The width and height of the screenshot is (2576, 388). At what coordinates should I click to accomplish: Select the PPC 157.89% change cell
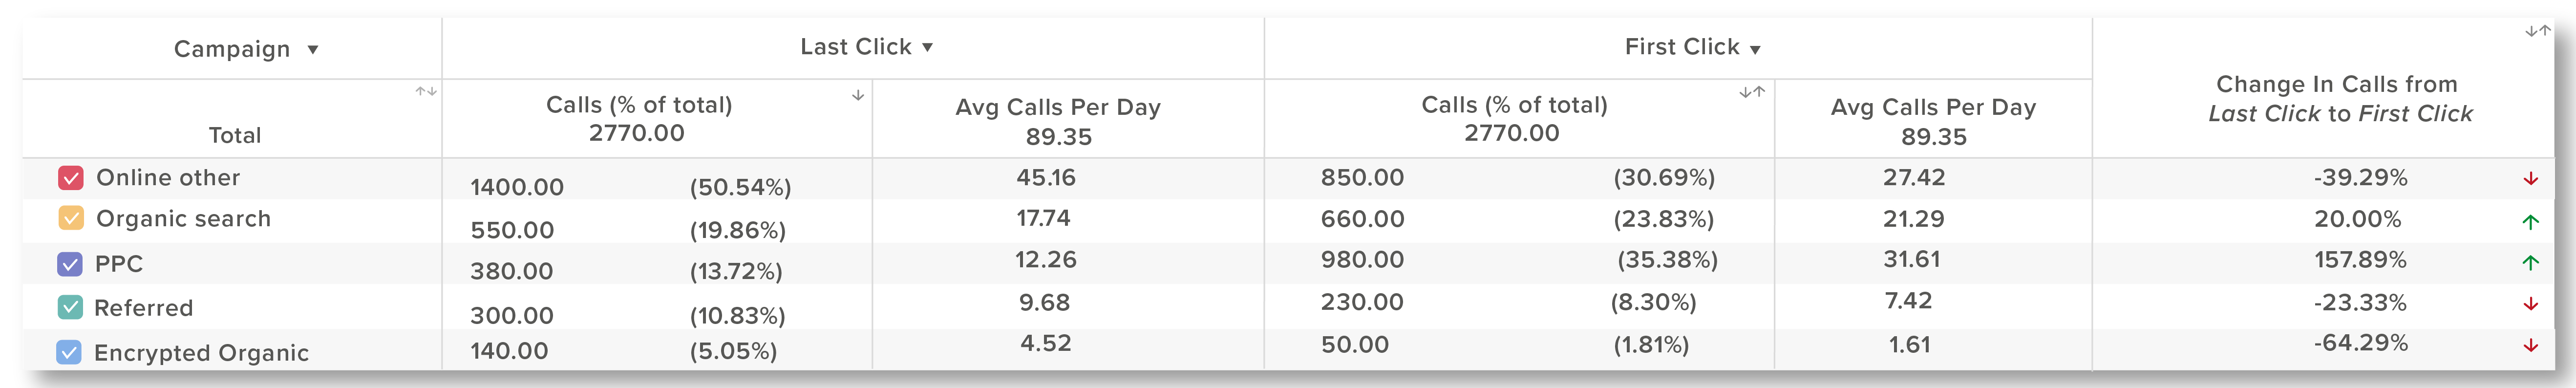pos(2360,260)
